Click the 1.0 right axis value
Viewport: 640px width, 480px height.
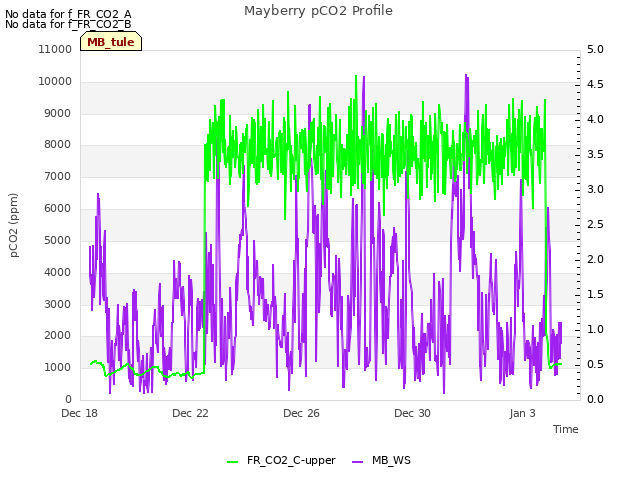(x=596, y=329)
